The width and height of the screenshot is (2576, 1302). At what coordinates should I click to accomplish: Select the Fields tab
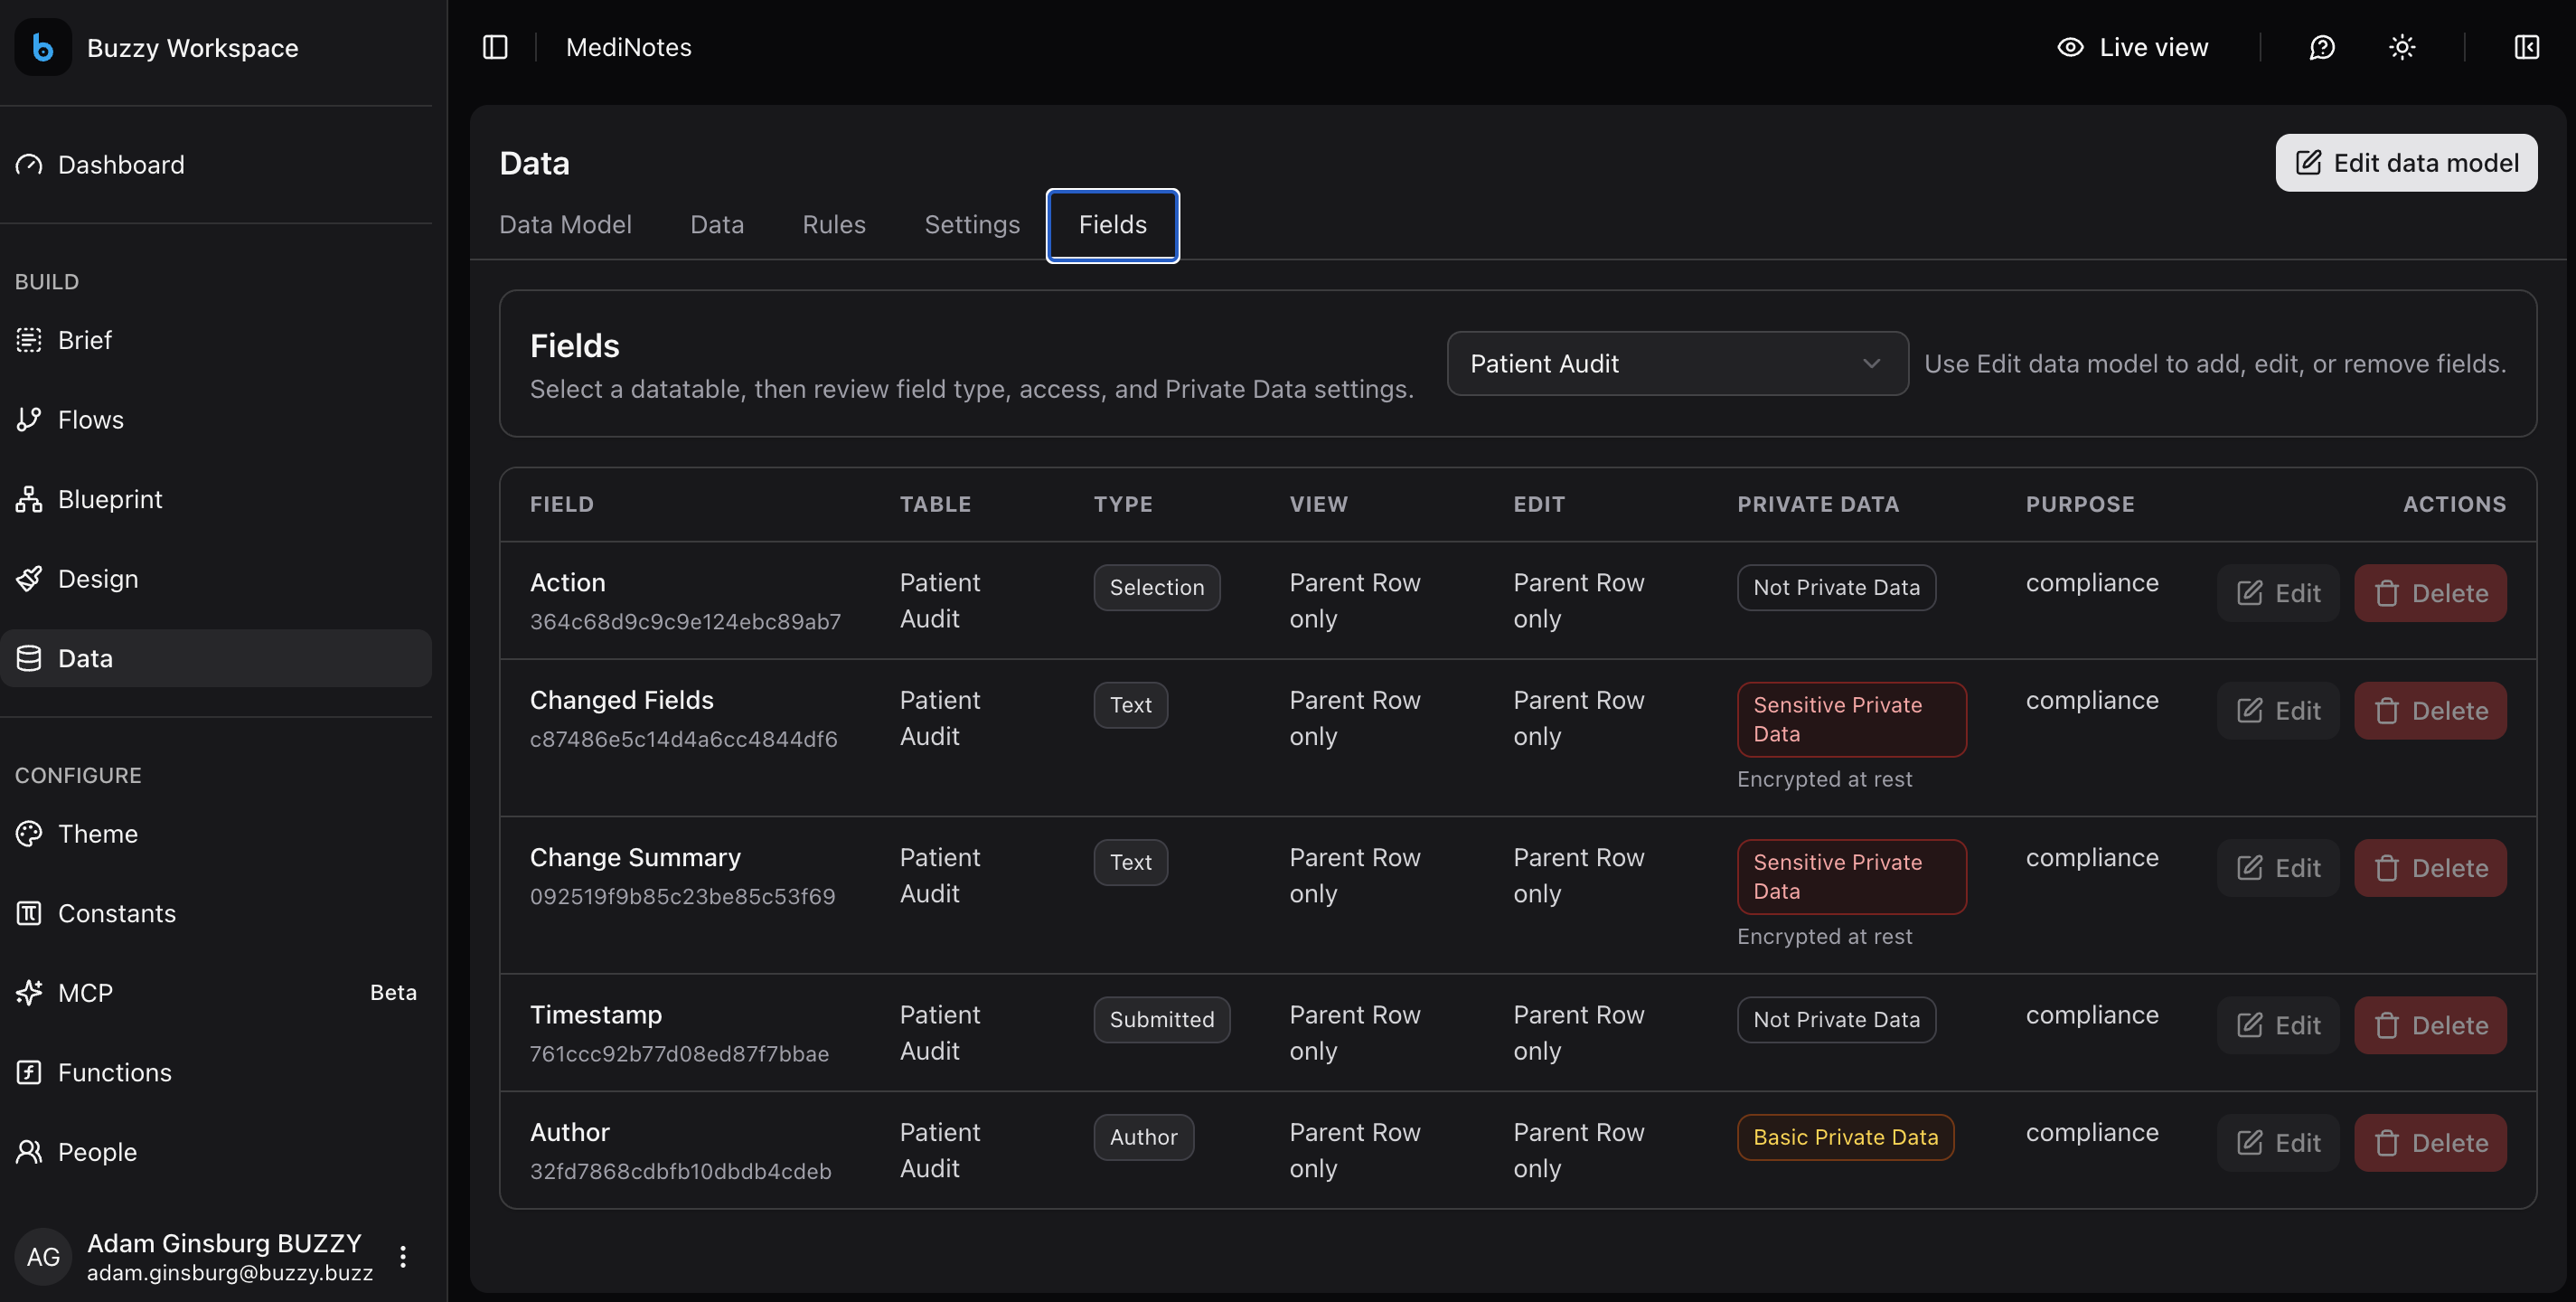tap(1112, 225)
